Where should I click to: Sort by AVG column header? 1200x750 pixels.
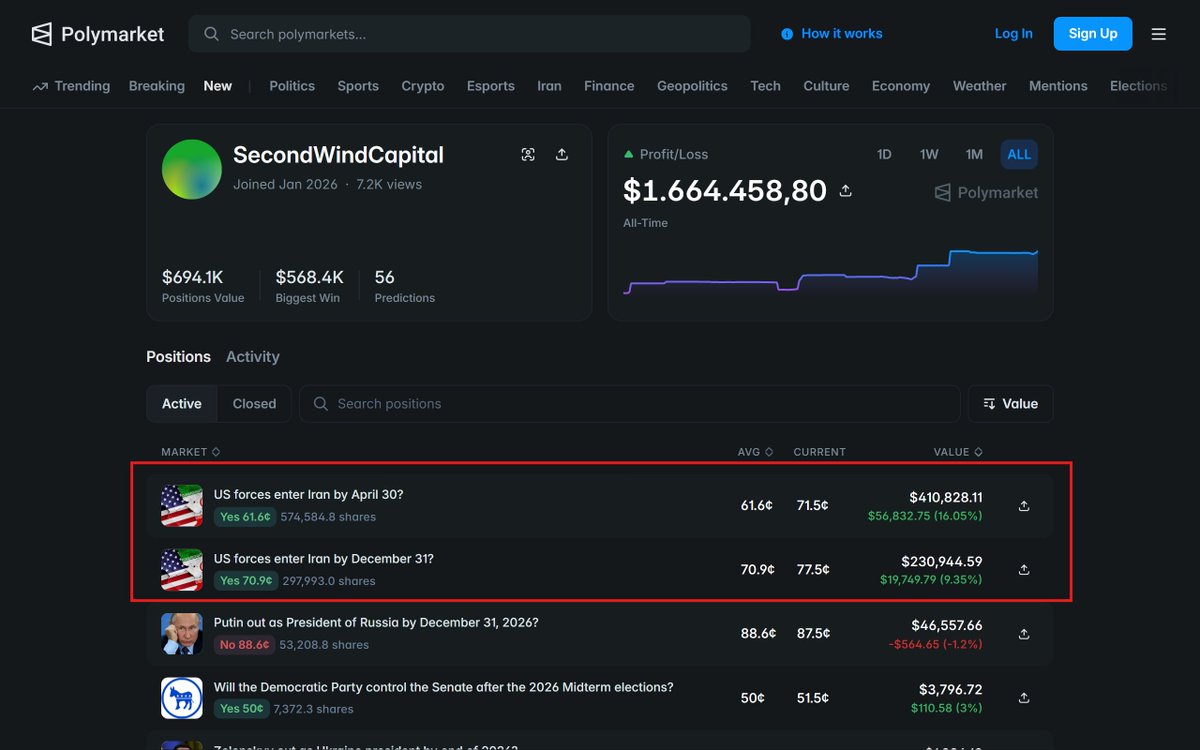[x=755, y=452]
